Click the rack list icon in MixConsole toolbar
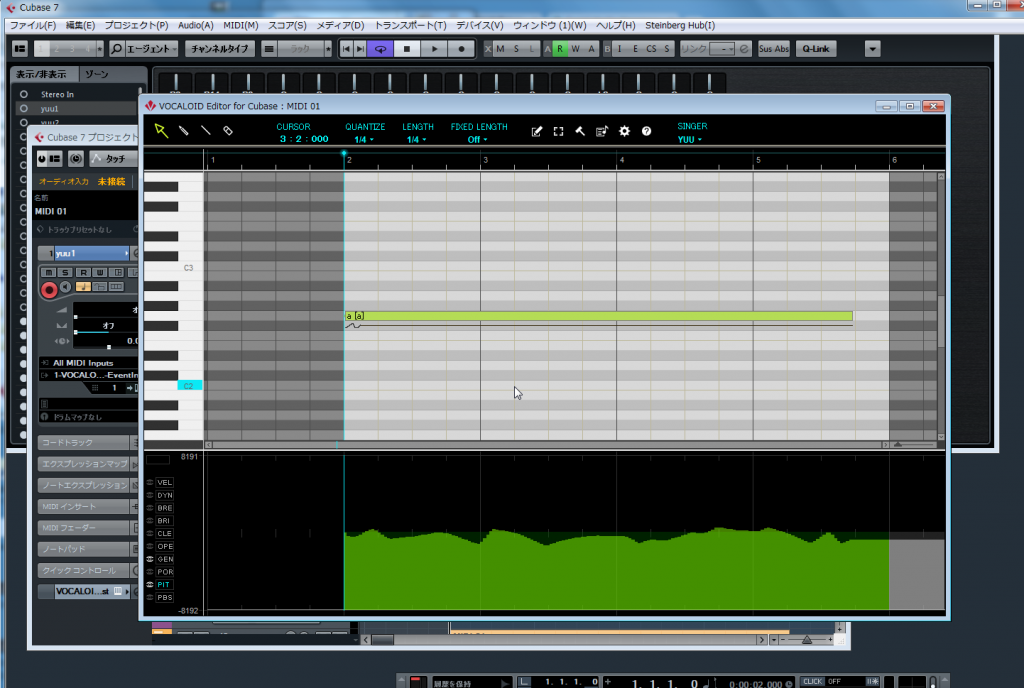The image size is (1024, 688). [x=268, y=49]
